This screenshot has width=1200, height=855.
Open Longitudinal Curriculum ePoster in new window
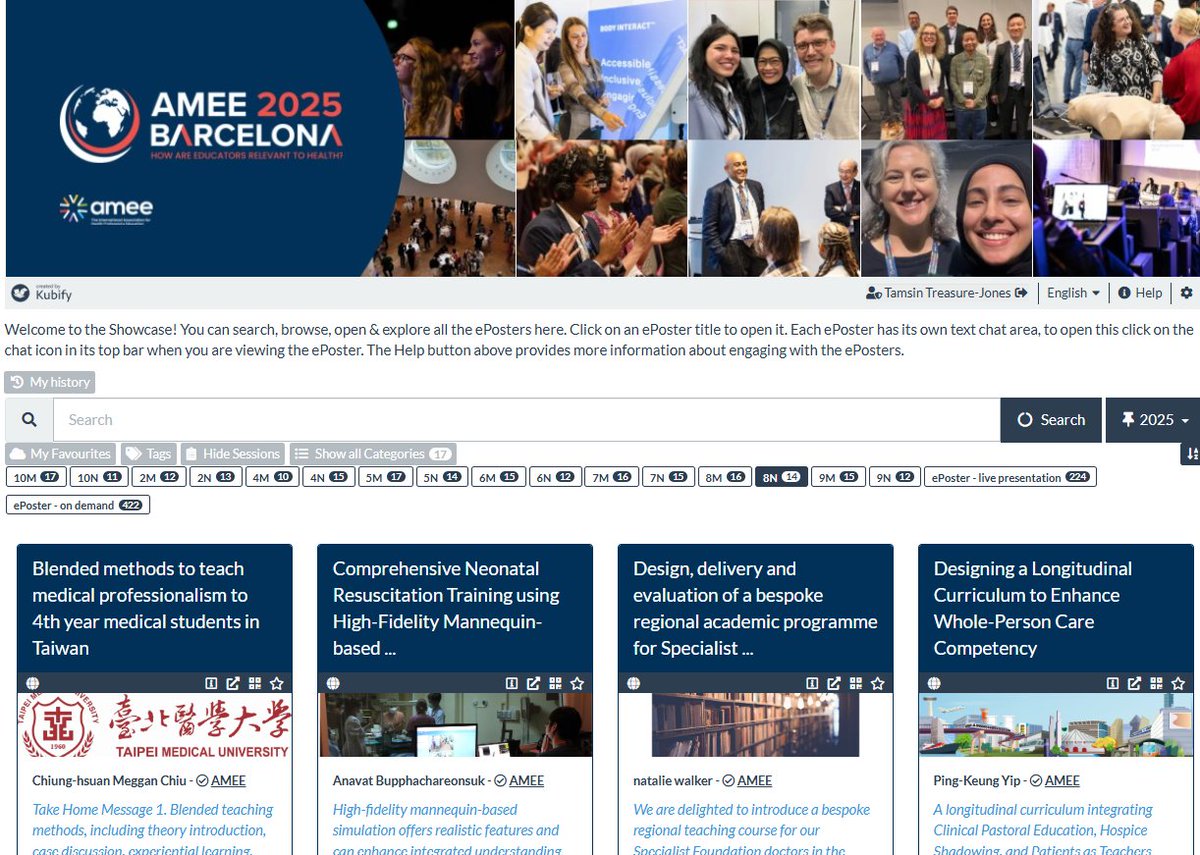click(x=1134, y=683)
